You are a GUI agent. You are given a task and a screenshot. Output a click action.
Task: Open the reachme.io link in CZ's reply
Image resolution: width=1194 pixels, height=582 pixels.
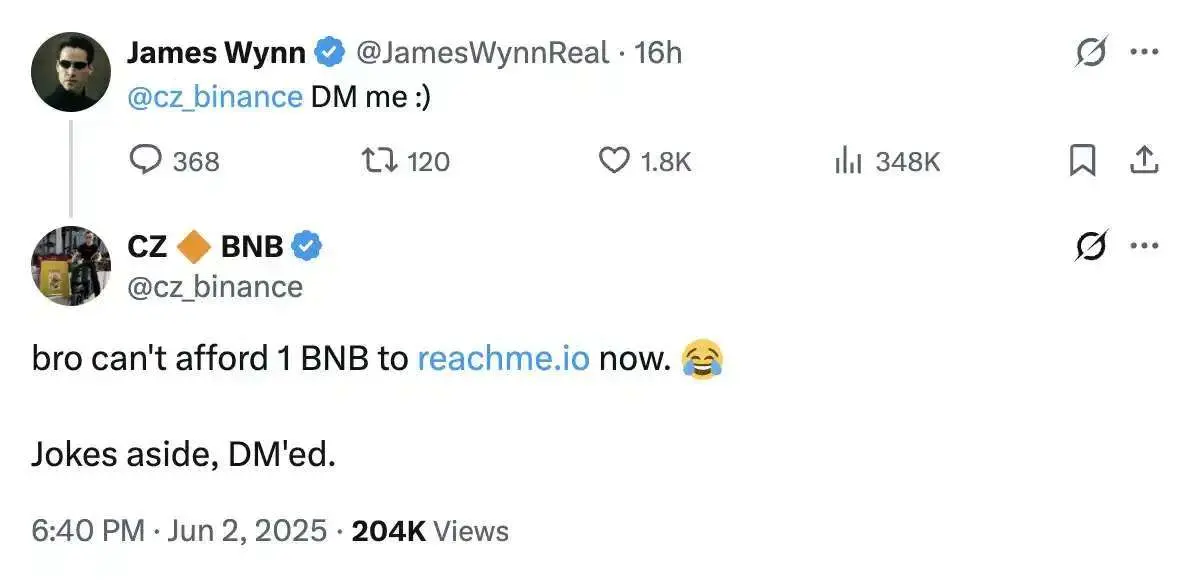[503, 358]
